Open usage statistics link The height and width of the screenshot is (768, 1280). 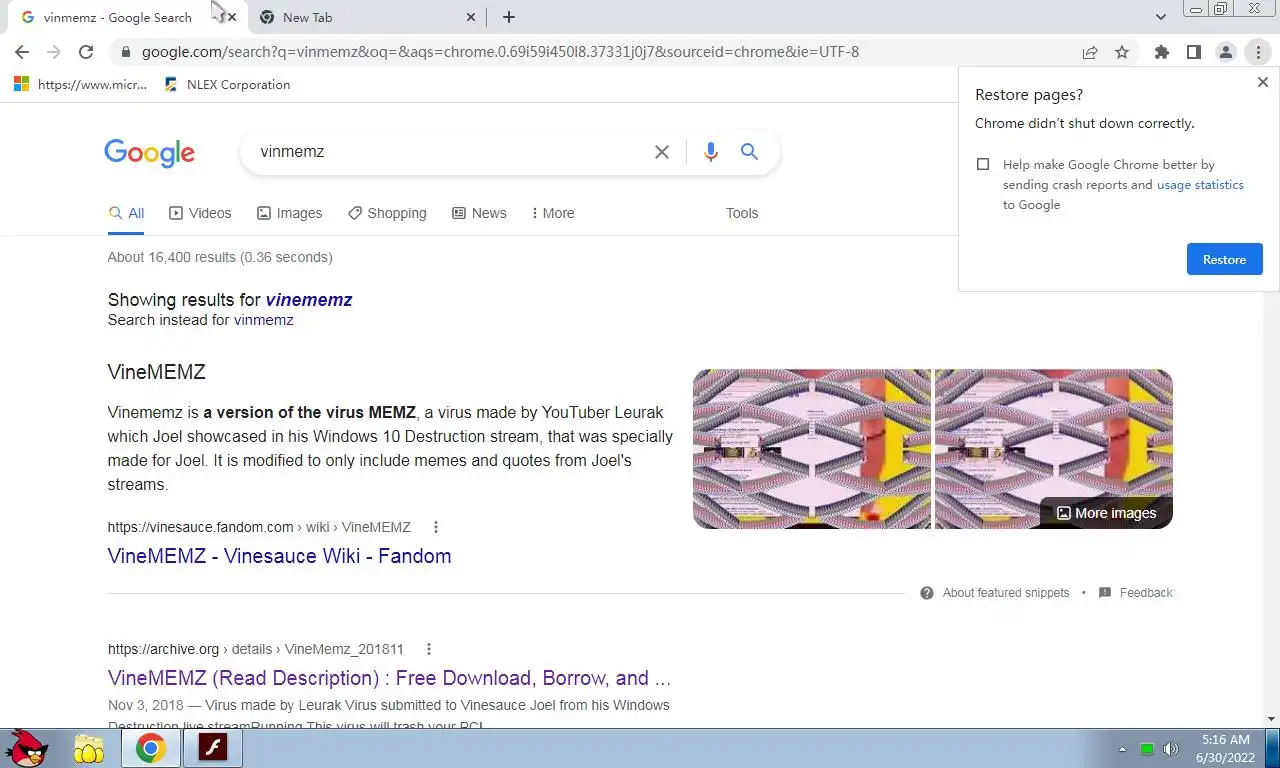coord(1200,185)
